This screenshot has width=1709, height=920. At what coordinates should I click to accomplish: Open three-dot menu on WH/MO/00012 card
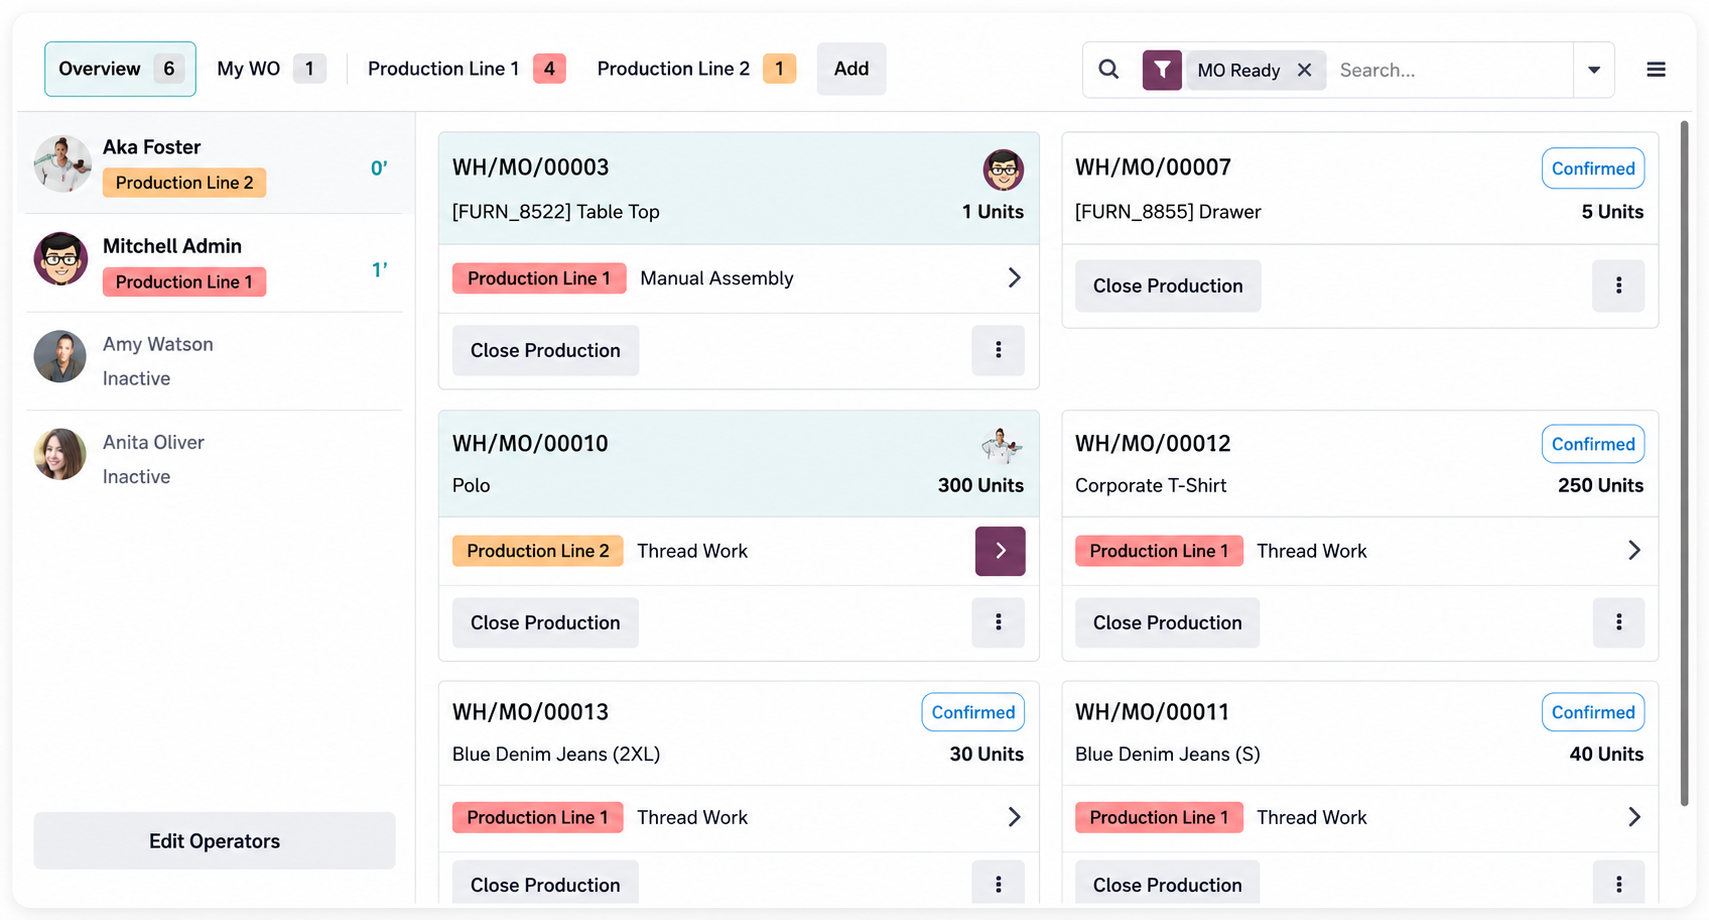tap(1618, 622)
